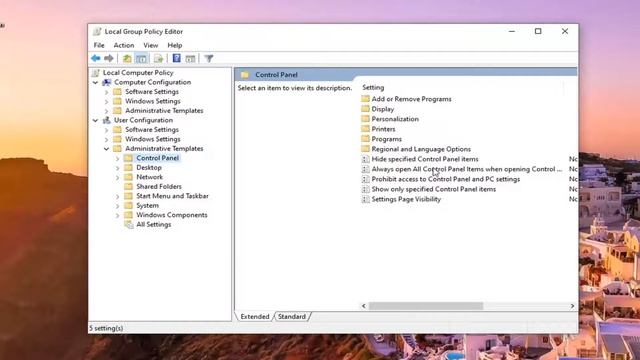Click the Settings Page Visibility policy icon
Screen dimensions: 640x360
[365, 199]
